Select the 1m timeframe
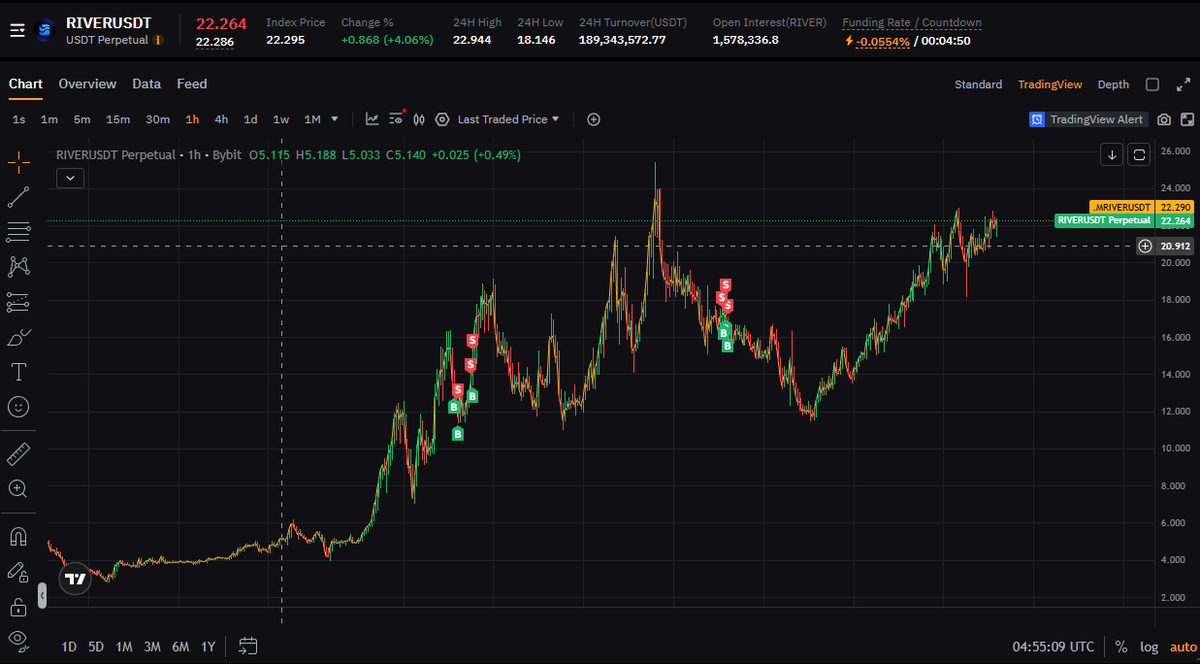The height and width of the screenshot is (664, 1200). point(49,119)
